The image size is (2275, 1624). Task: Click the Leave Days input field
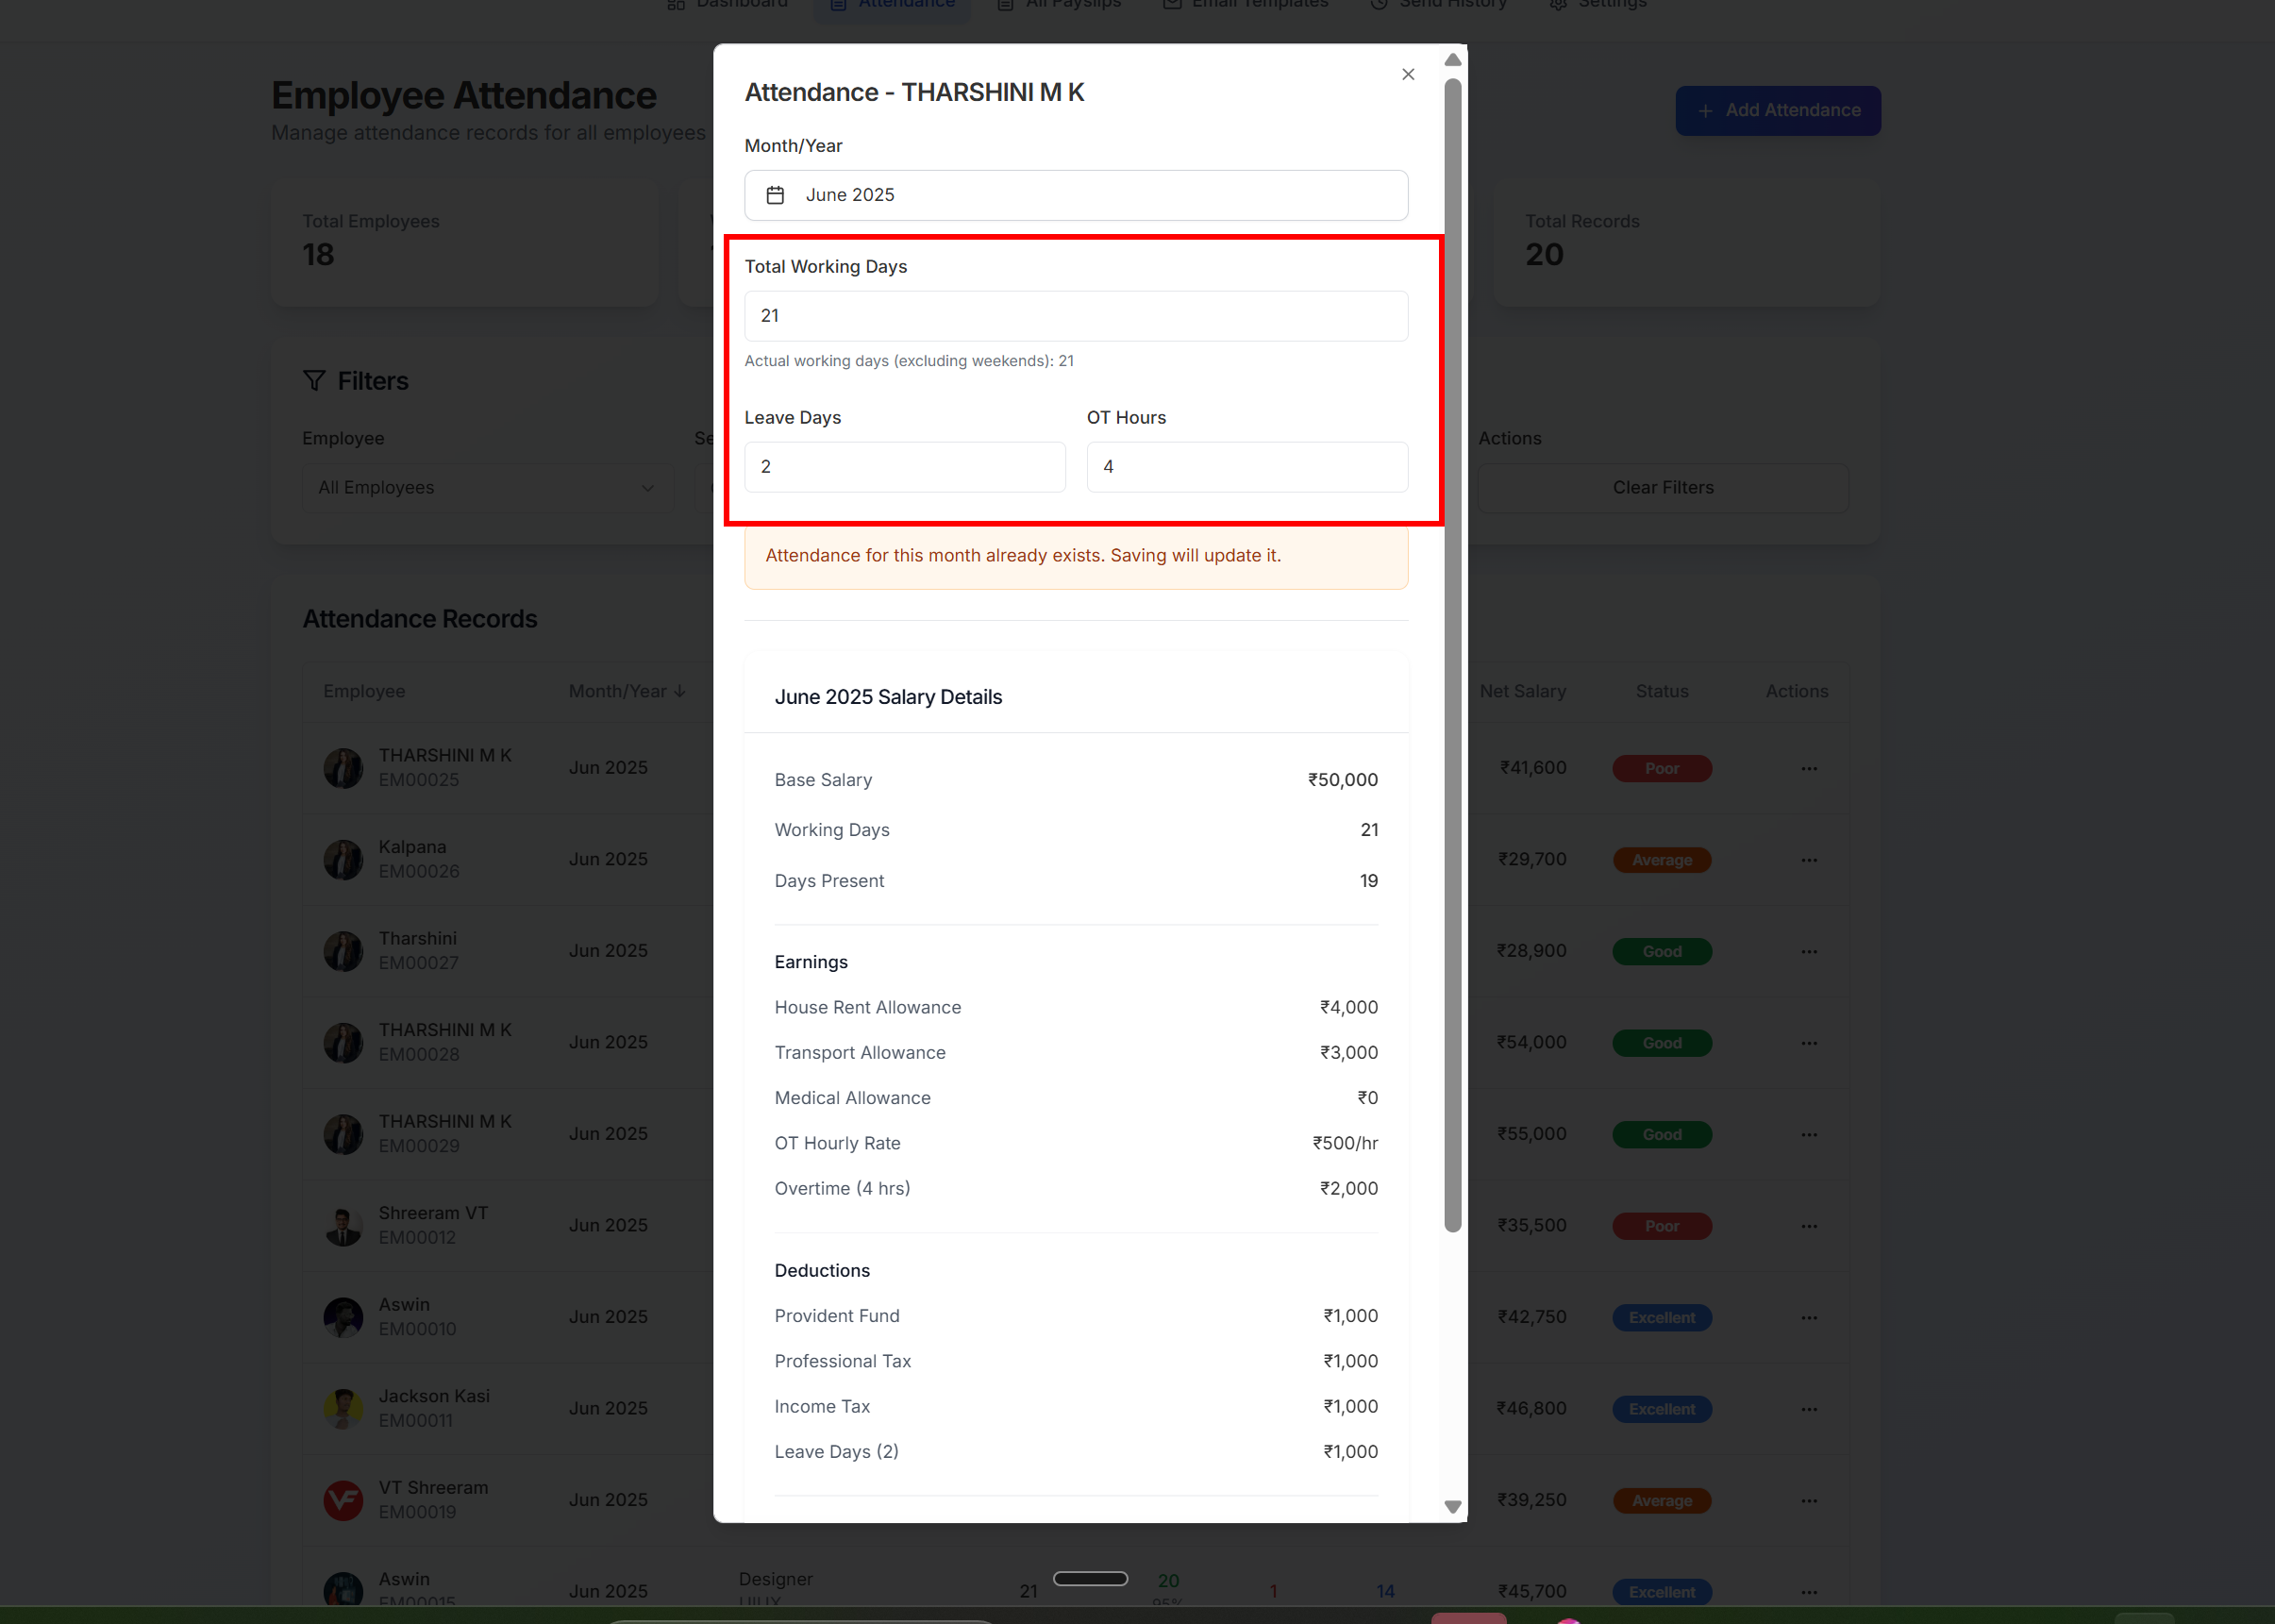click(904, 467)
